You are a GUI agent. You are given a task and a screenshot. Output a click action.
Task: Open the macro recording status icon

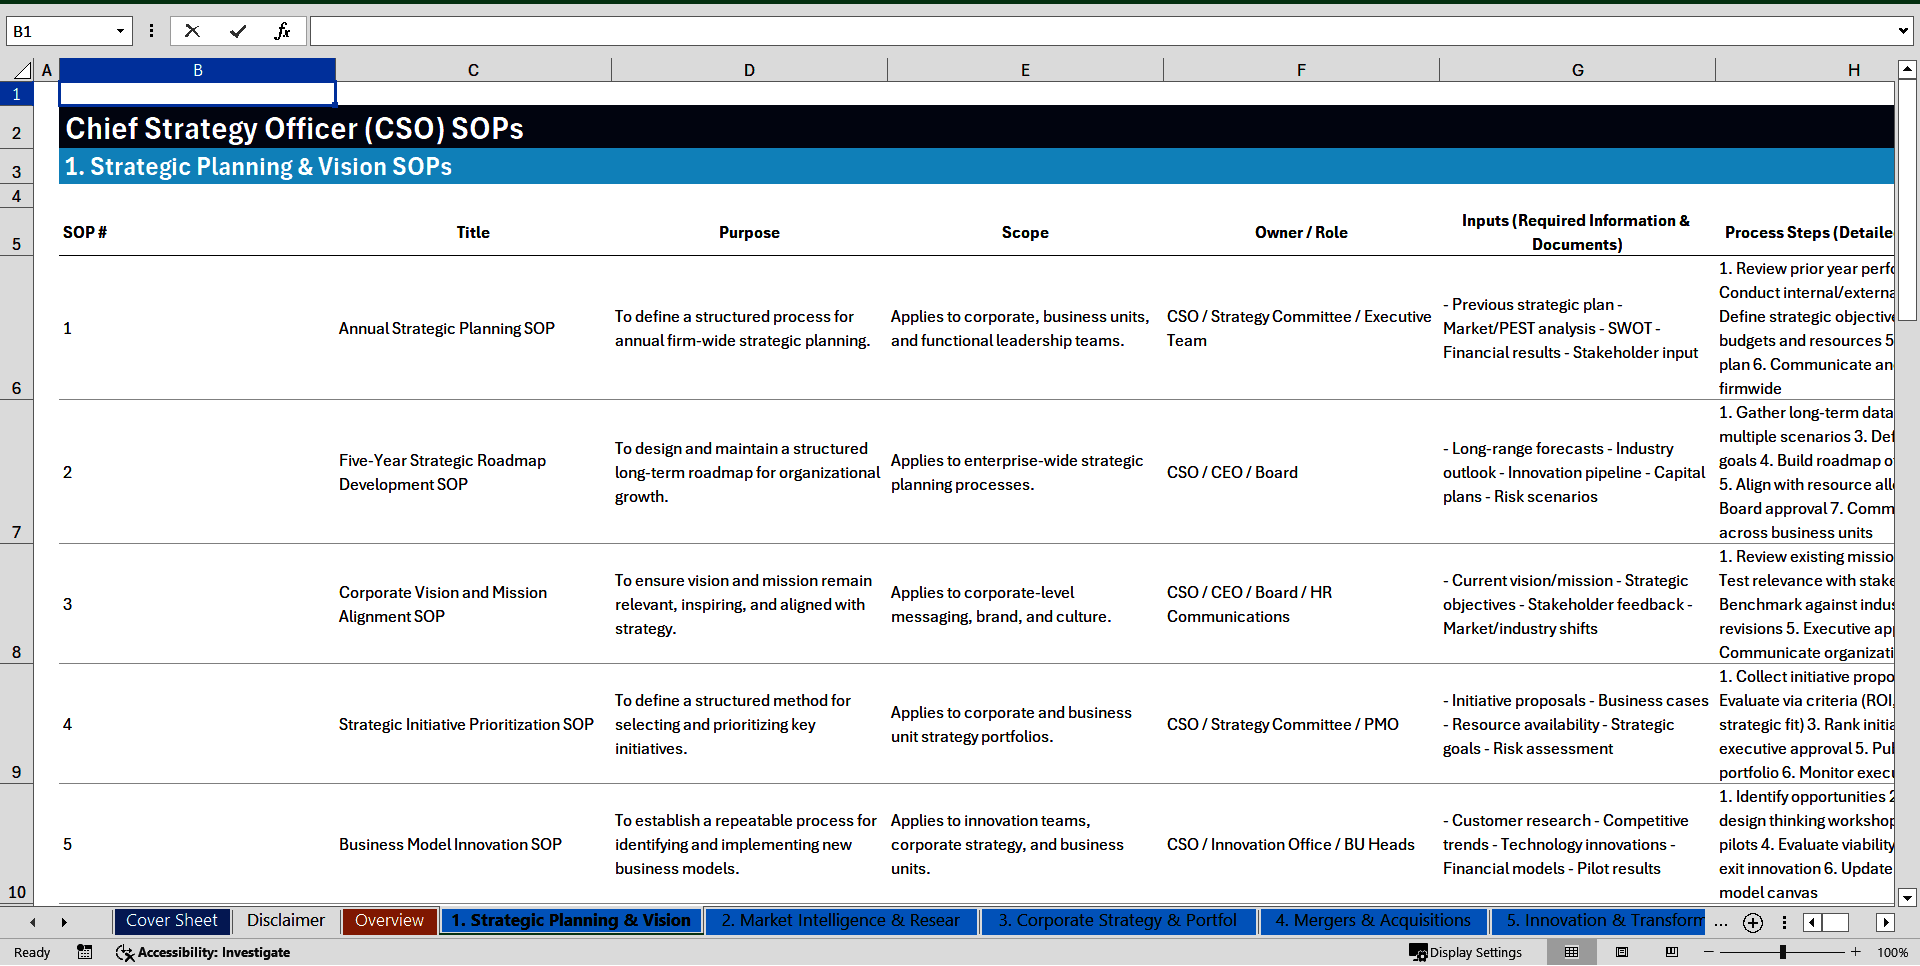85,952
